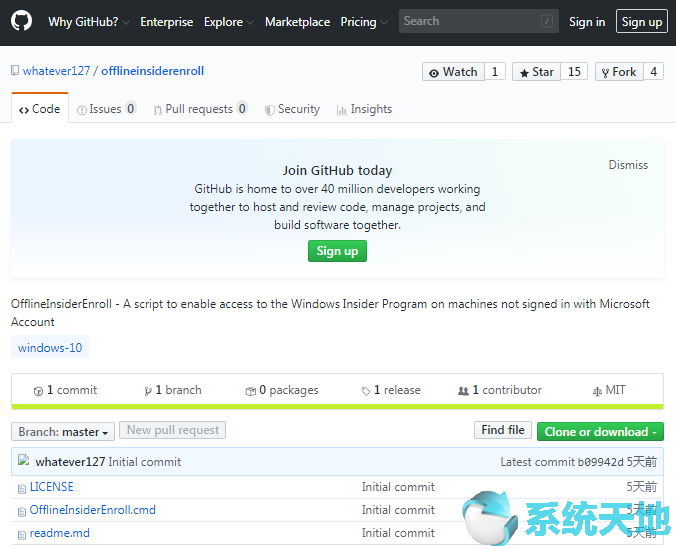676x549 pixels.
Task: Open the whatever127 owner profile link
Action: click(x=56, y=71)
